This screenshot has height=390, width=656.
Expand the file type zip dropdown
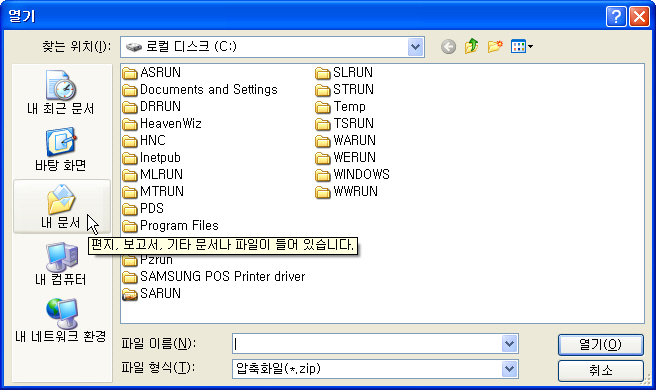509,369
